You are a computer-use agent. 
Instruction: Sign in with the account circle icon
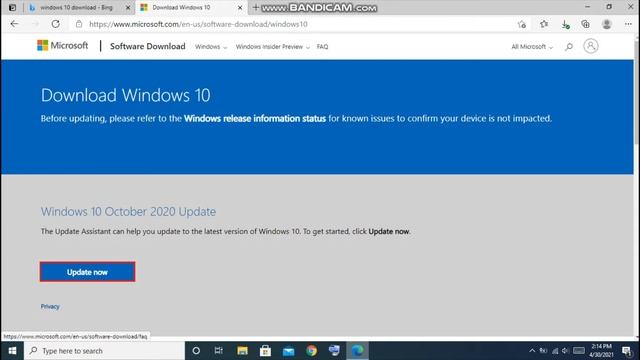point(591,46)
